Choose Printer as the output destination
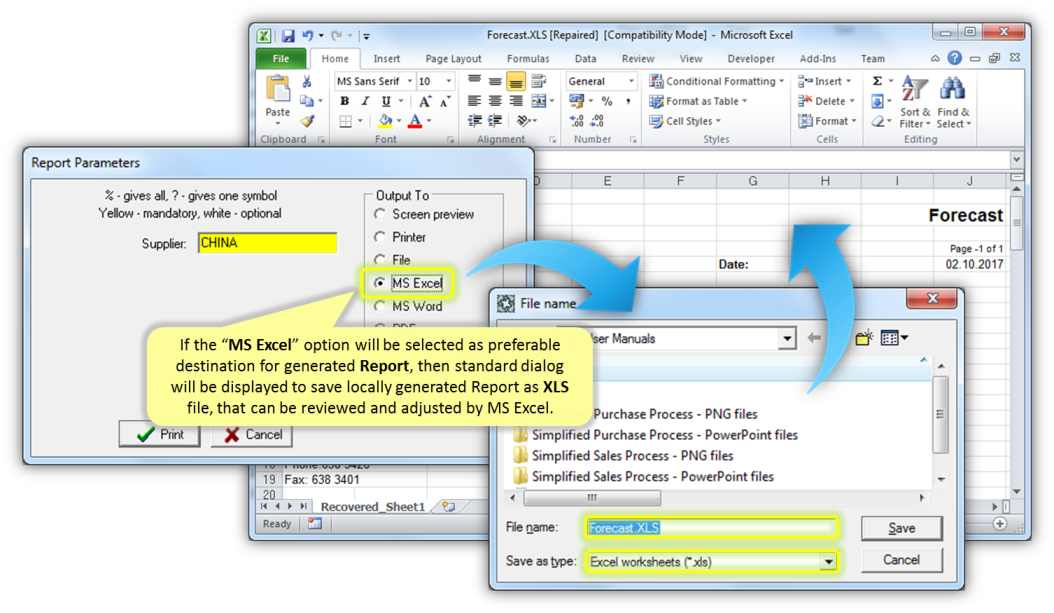Viewport: 1054px width, 613px height. (380, 237)
